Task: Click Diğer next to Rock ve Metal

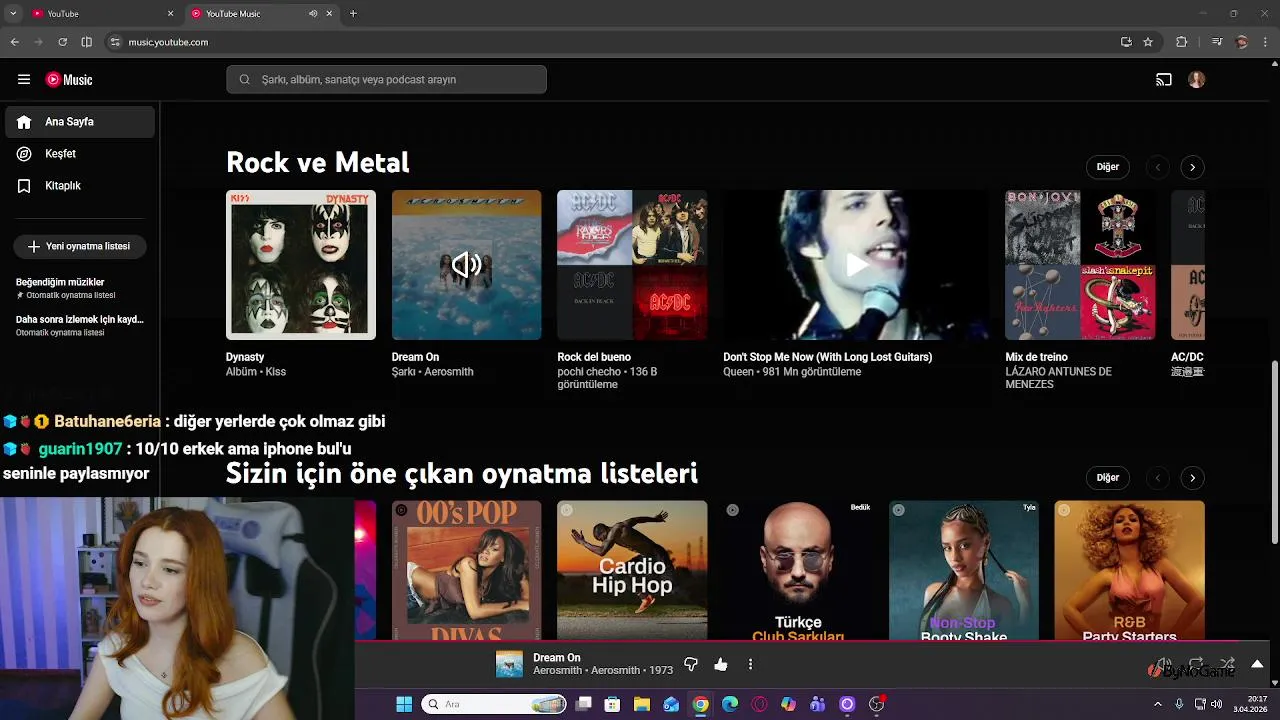Action: [x=1107, y=167]
